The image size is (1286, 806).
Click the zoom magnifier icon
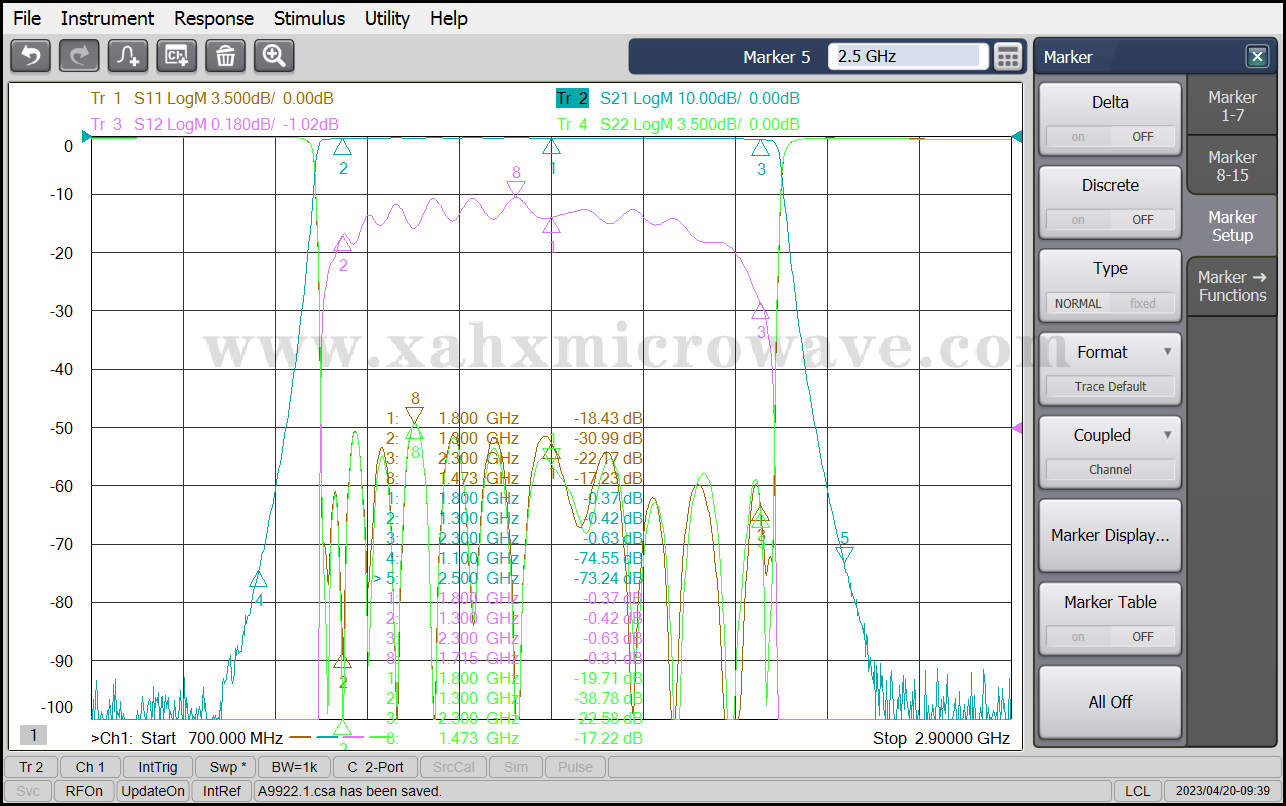274,56
